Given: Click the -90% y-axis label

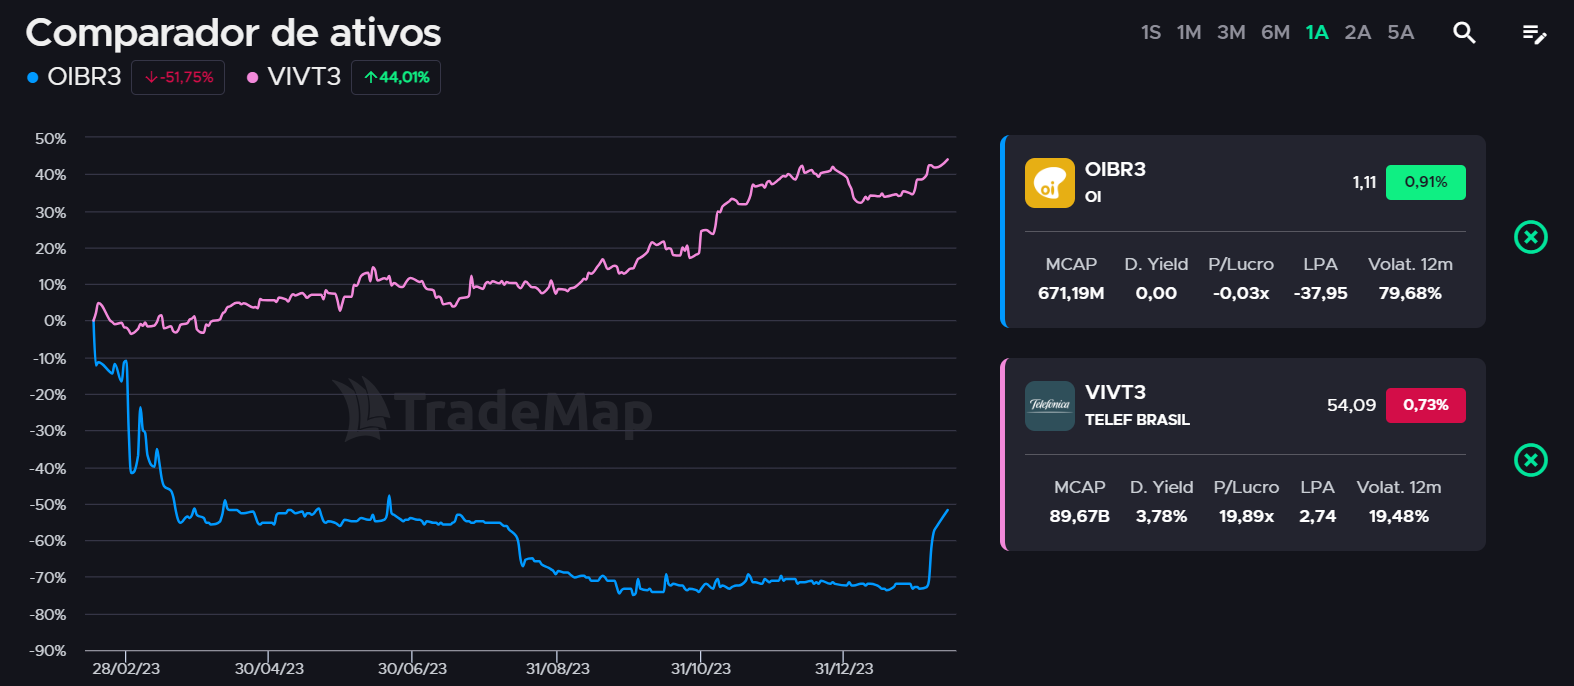Looking at the screenshot, I should (x=48, y=650).
